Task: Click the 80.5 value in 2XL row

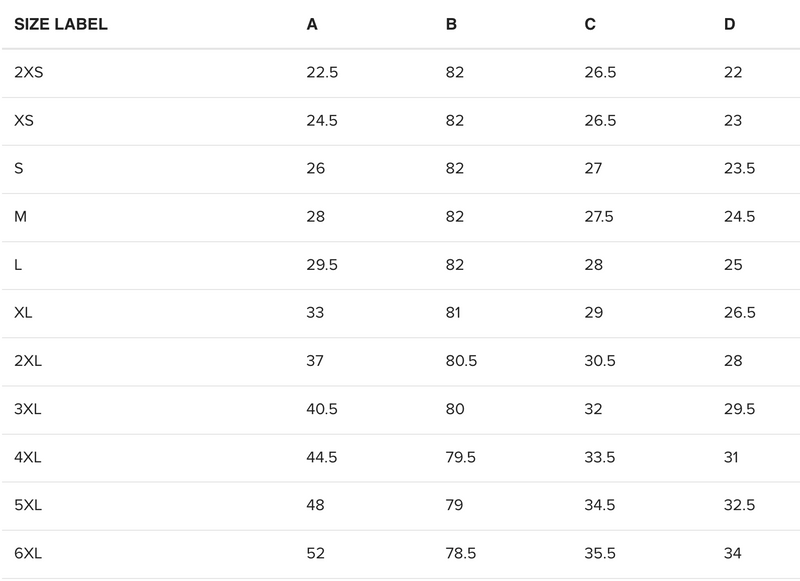Action: pyautogui.click(x=460, y=361)
